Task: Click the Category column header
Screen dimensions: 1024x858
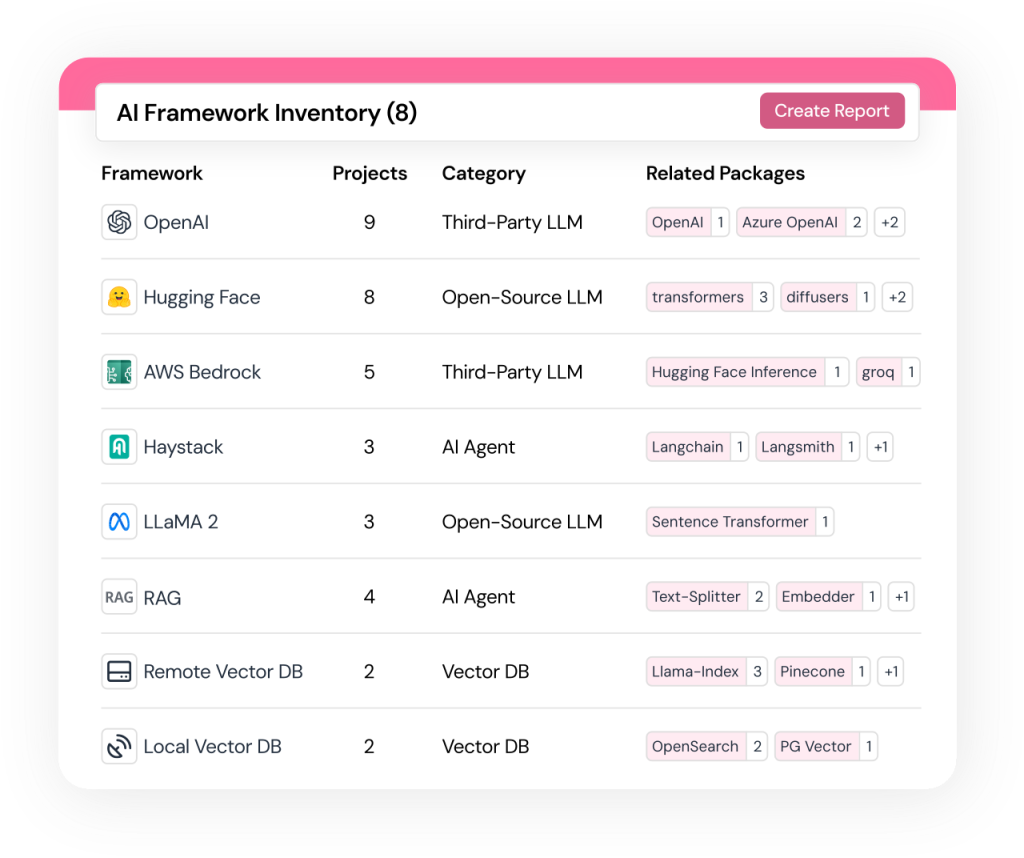Action: (483, 173)
